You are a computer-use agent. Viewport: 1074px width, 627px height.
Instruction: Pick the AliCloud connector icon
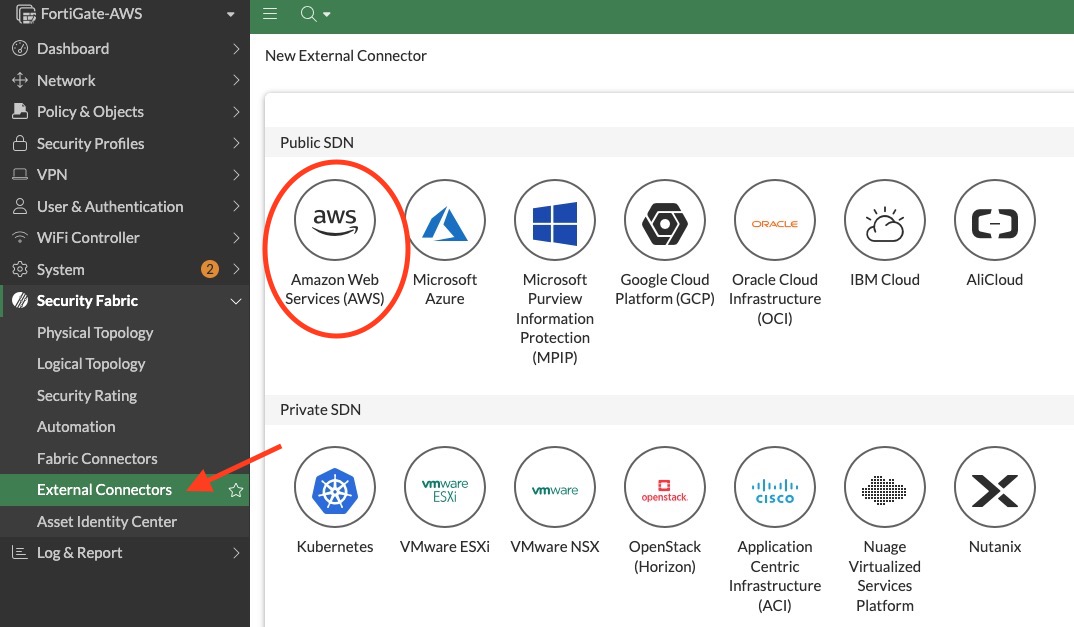[x=995, y=220]
